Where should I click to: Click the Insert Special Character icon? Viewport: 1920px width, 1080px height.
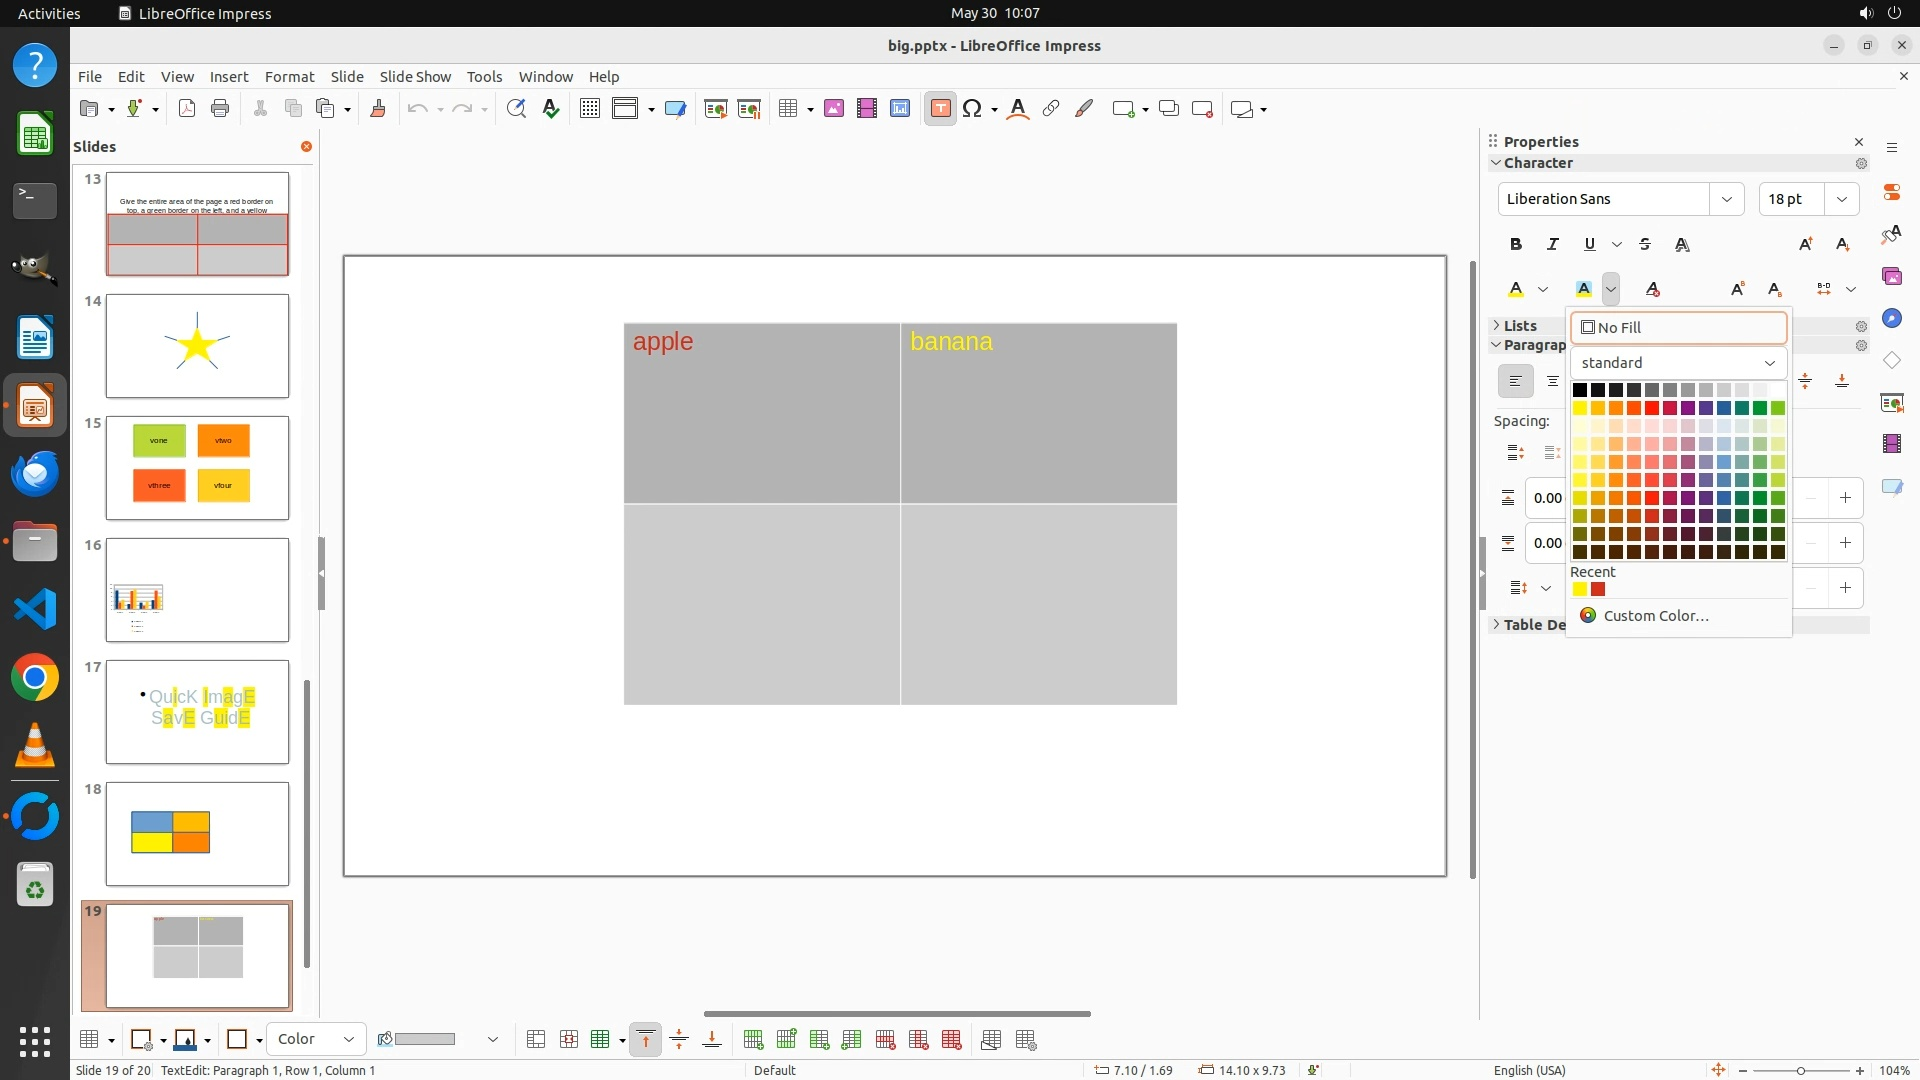(x=972, y=109)
